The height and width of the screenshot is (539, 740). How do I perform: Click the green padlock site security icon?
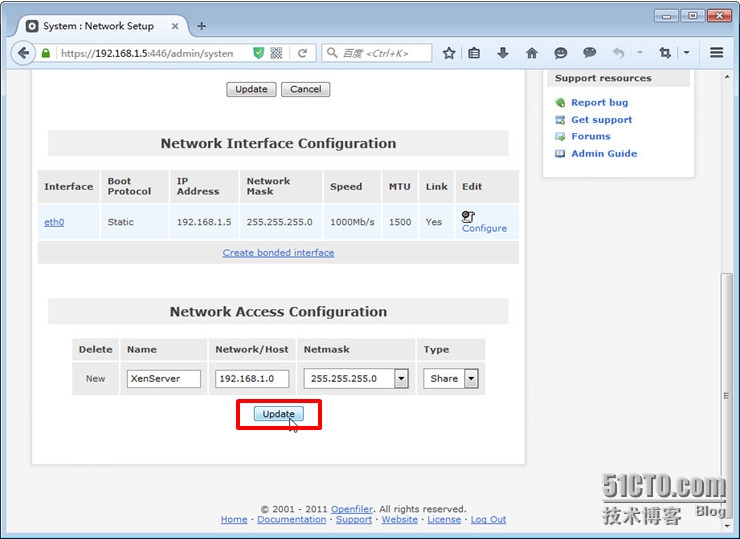46,53
